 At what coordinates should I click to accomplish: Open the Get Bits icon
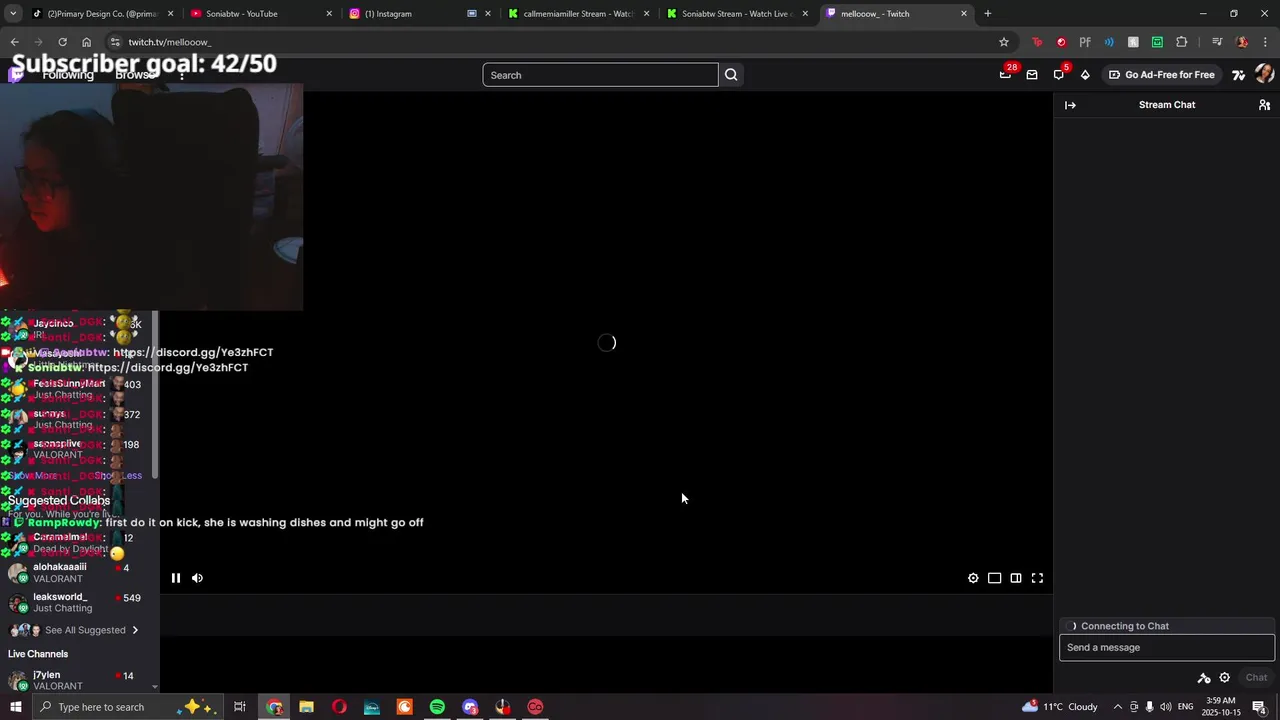click(x=1085, y=75)
